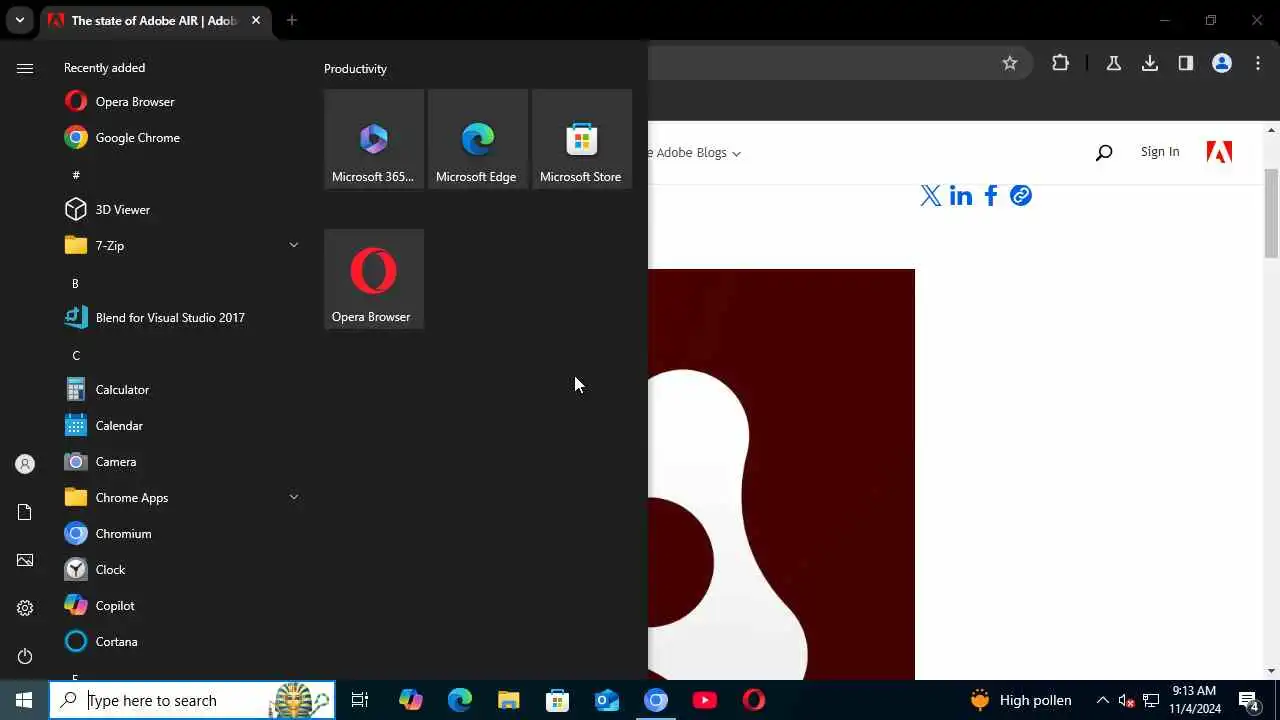Screen dimensions: 1280x720
Task: Open High pollen weather widget
Action: [x=1021, y=700]
